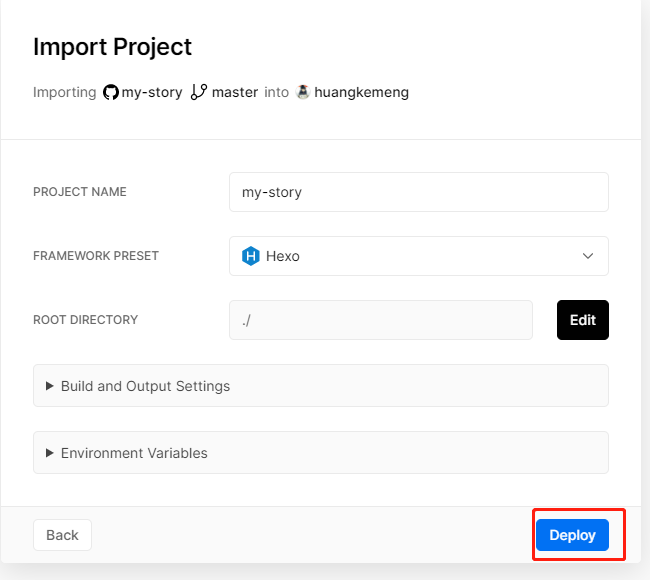The width and height of the screenshot is (650, 580).
Task: Focus the Project Name input field
Action: (418, 192)
